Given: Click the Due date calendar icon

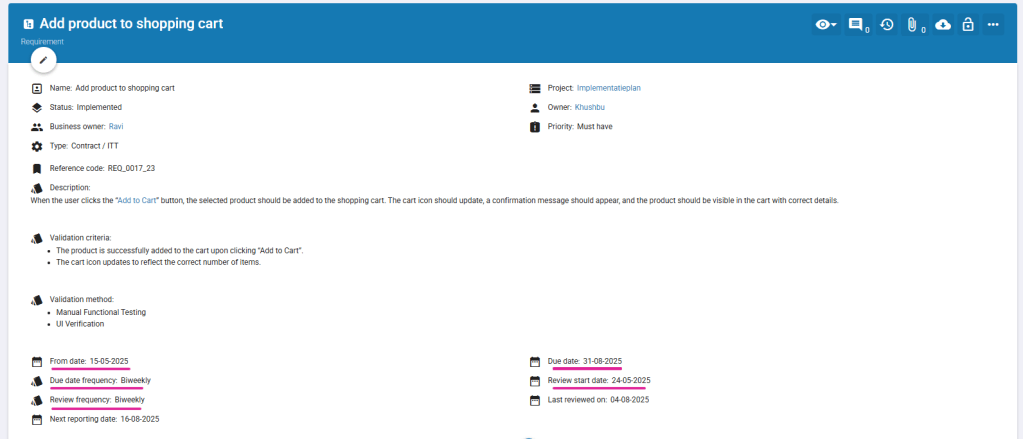Looking at the screenshot, I should click(x=535, y=361).
